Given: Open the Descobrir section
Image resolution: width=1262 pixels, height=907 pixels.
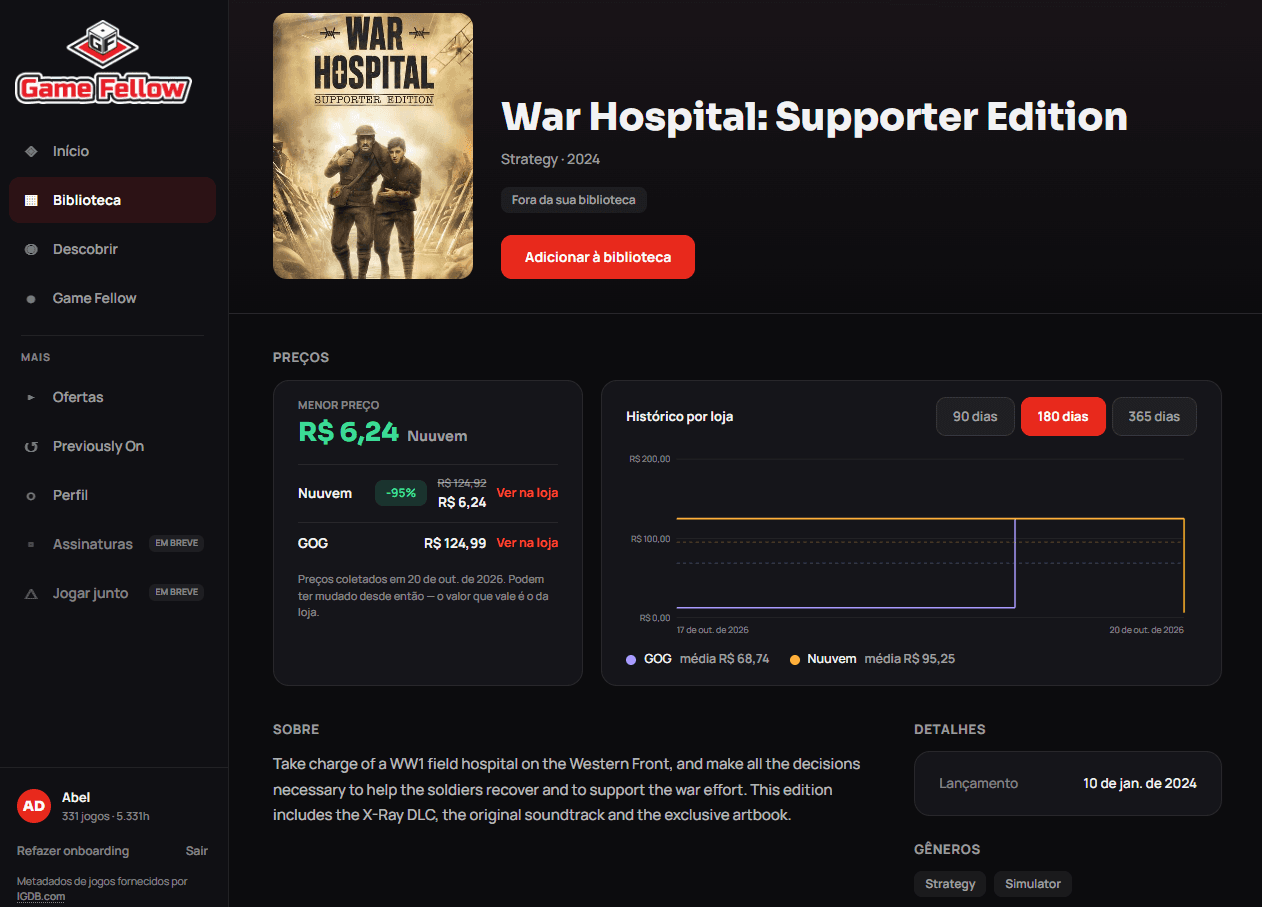Looking at the screenshot, I should (x=112, y=249).
